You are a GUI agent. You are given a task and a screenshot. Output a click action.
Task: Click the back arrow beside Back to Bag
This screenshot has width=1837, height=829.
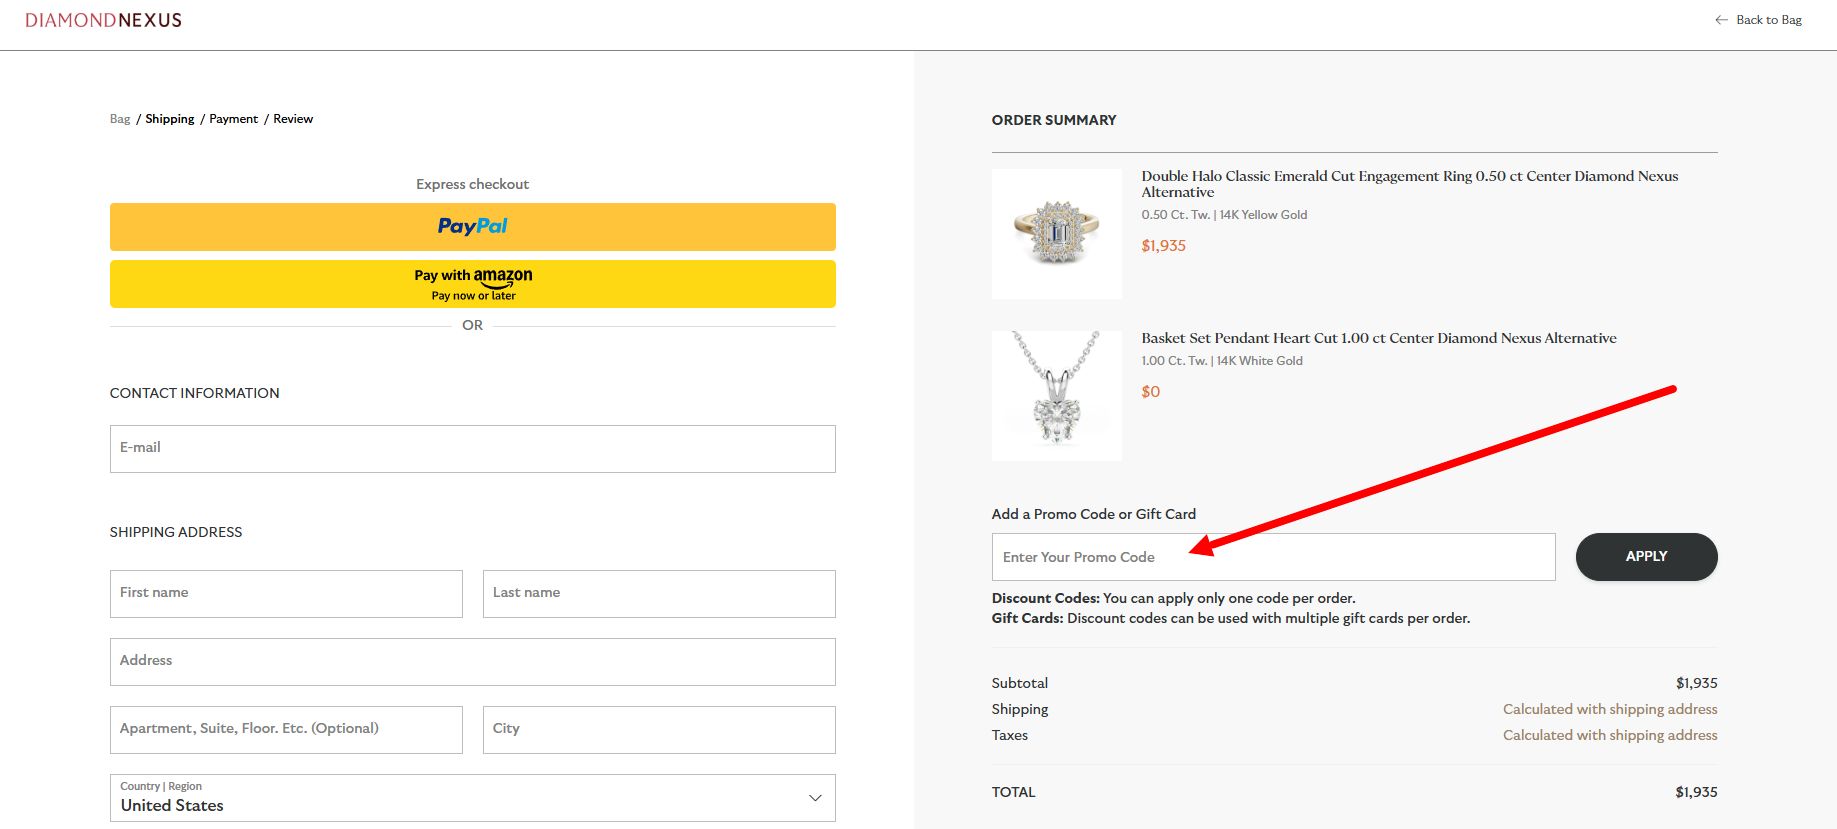tap(1721, 19)
